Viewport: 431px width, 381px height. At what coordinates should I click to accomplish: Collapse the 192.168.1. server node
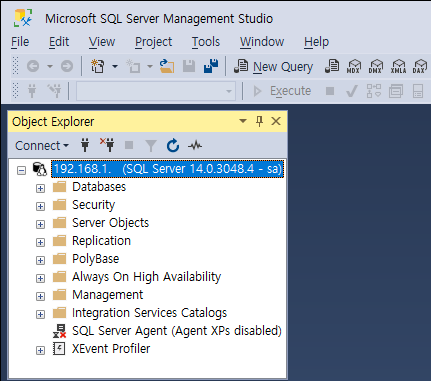[x=21, y=171]
